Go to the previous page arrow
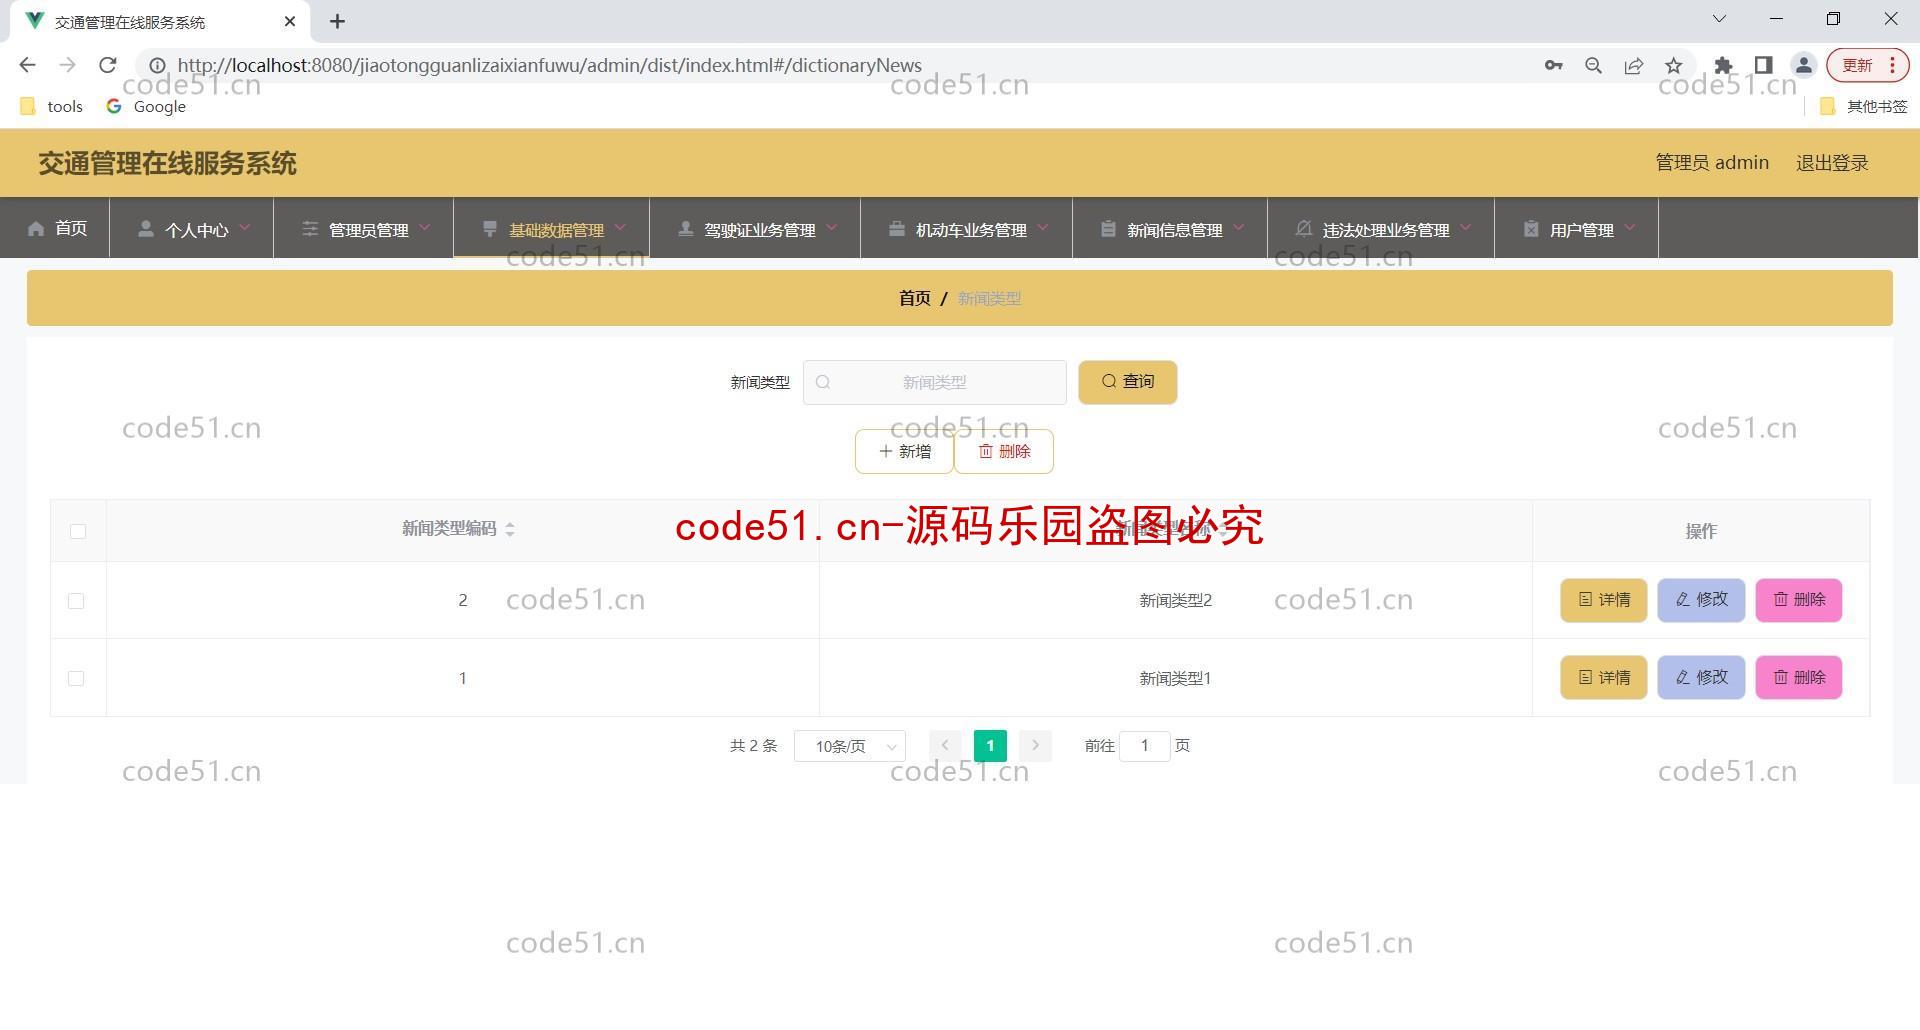The image size is (1920, 1030). click(945, 746)
